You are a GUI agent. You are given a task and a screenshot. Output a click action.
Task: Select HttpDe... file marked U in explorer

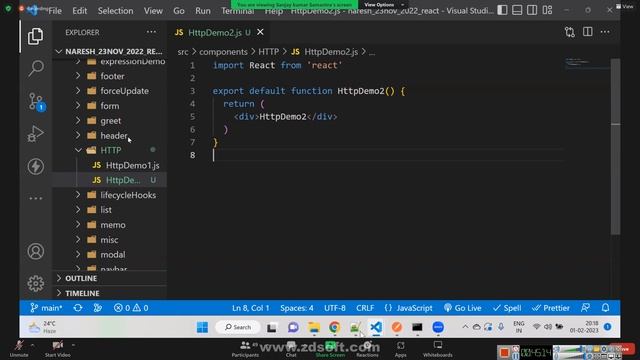tap(109, 180)
